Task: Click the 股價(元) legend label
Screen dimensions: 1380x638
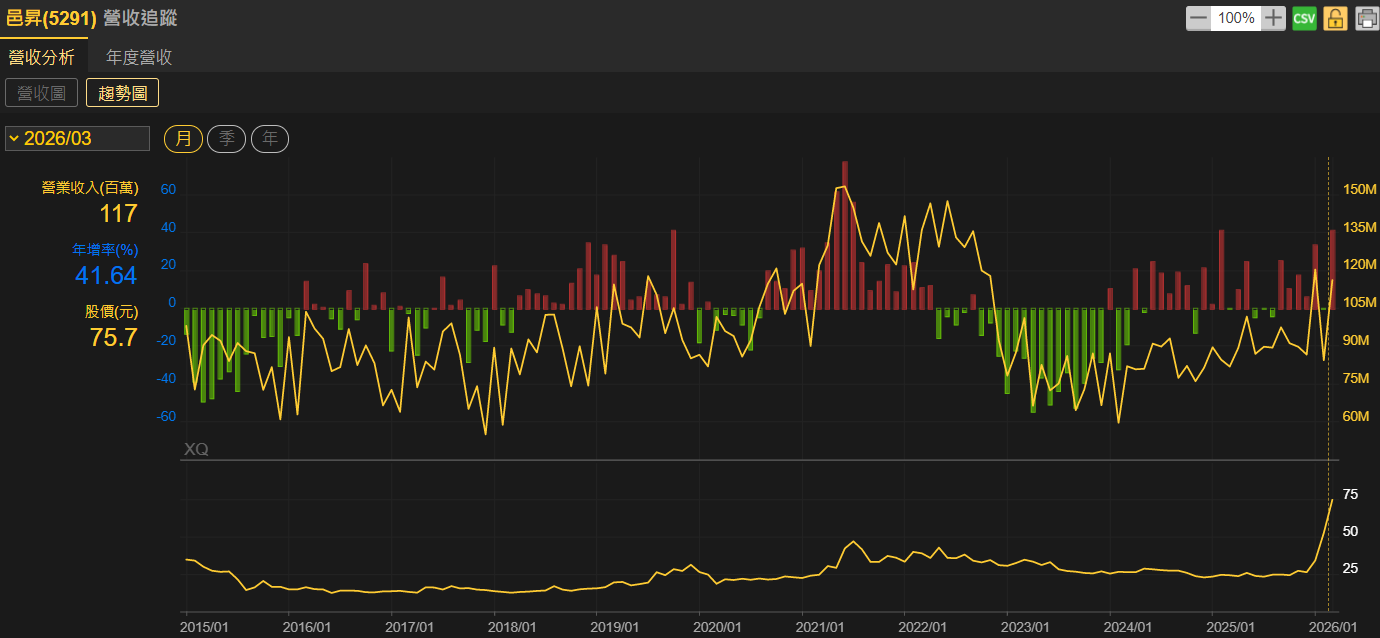Action: click(x=111, y=312)
